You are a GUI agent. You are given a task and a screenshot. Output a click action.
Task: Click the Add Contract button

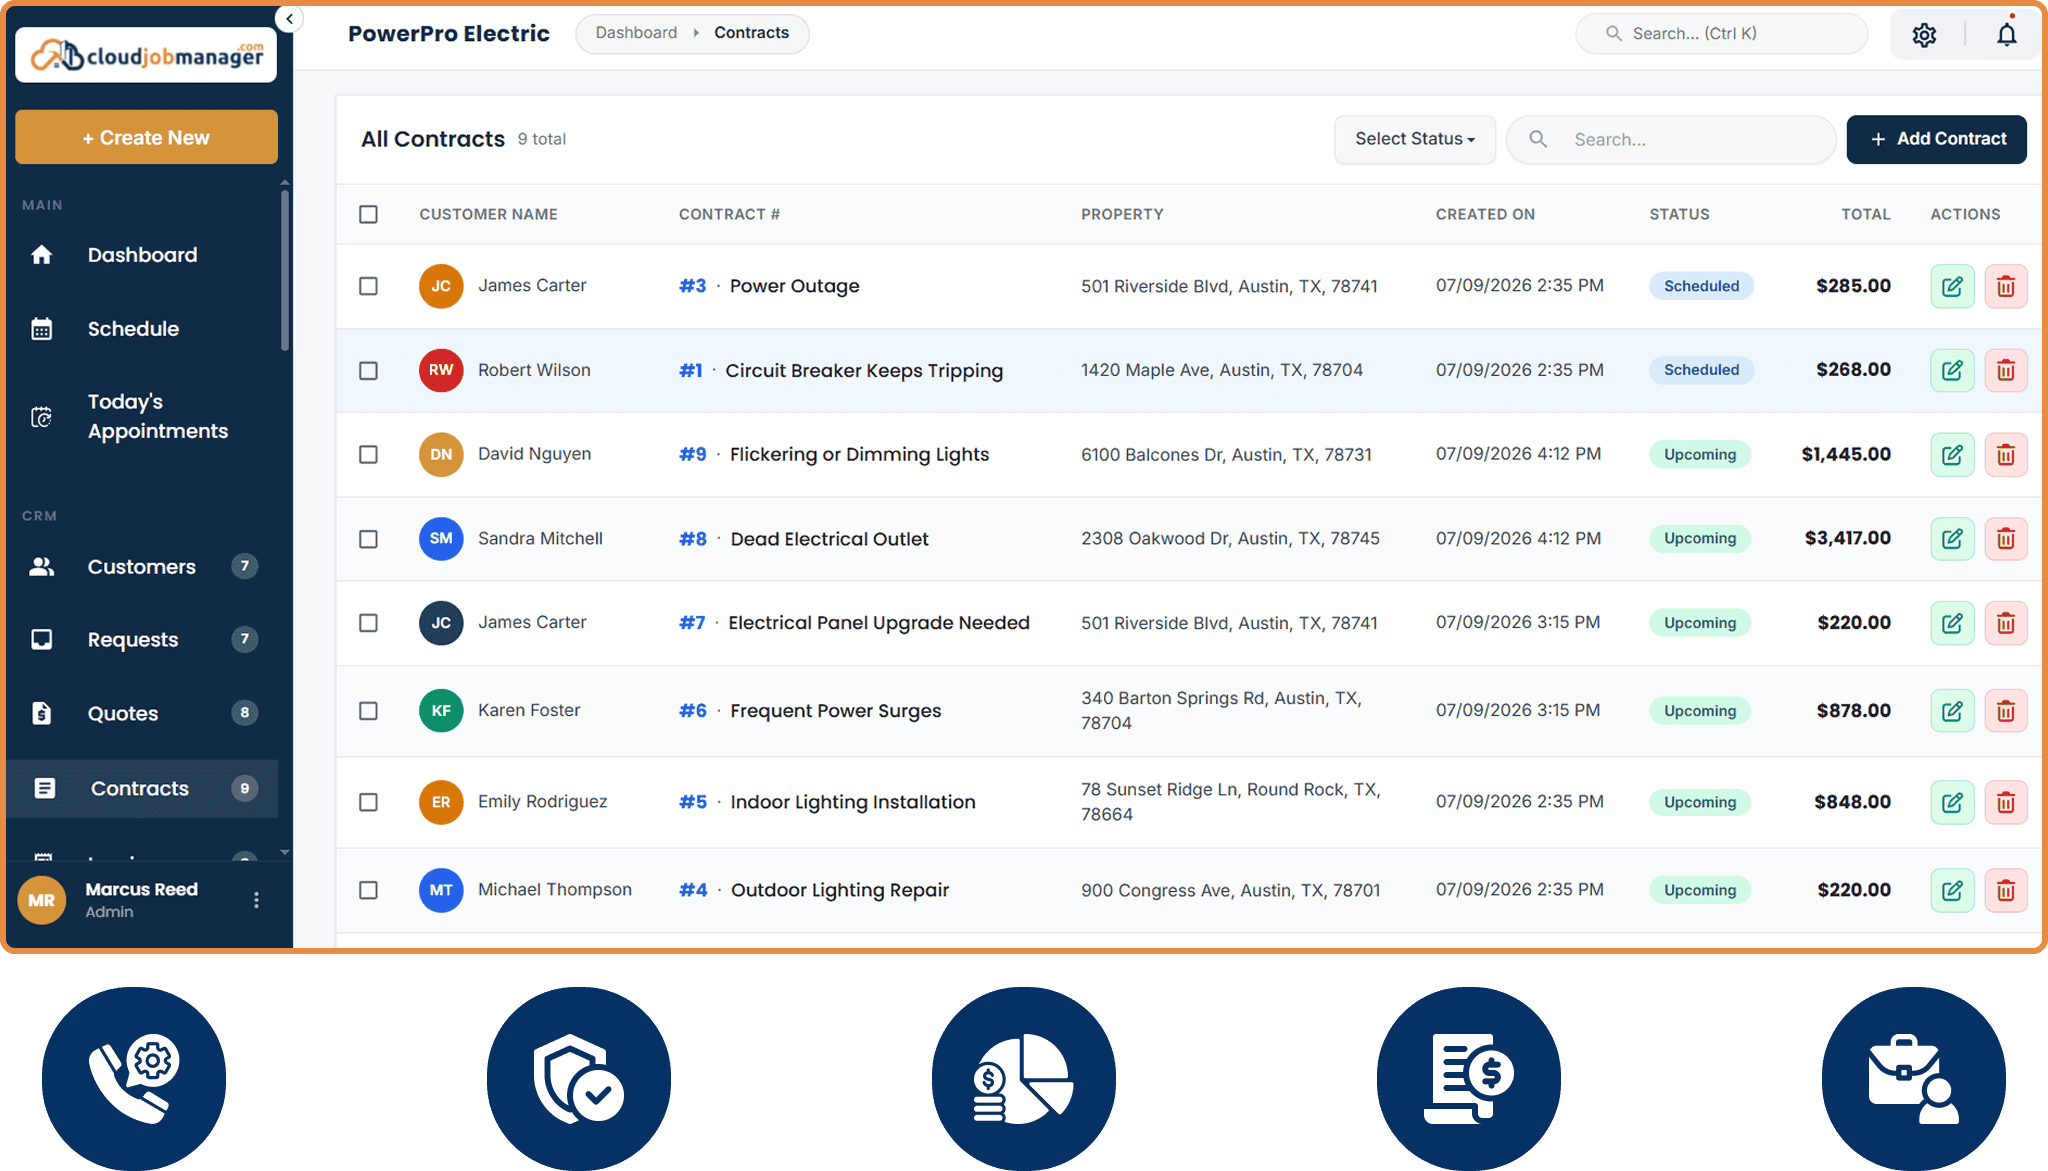(1936, 139)
